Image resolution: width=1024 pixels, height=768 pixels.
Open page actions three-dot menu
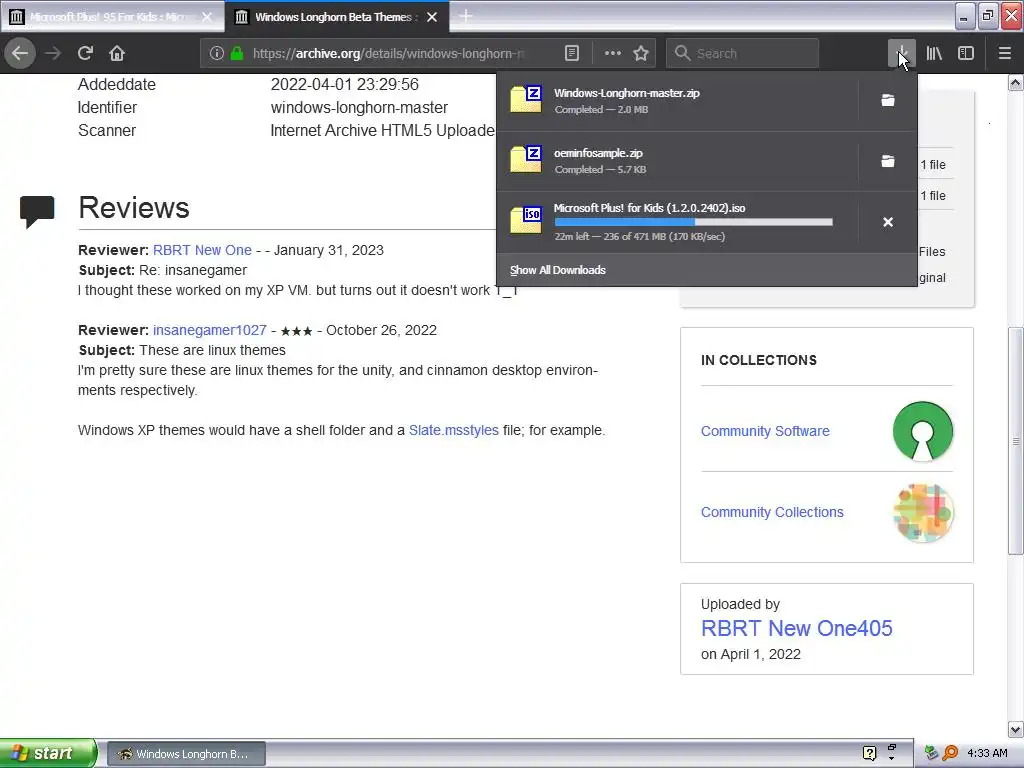pos(613,54)
